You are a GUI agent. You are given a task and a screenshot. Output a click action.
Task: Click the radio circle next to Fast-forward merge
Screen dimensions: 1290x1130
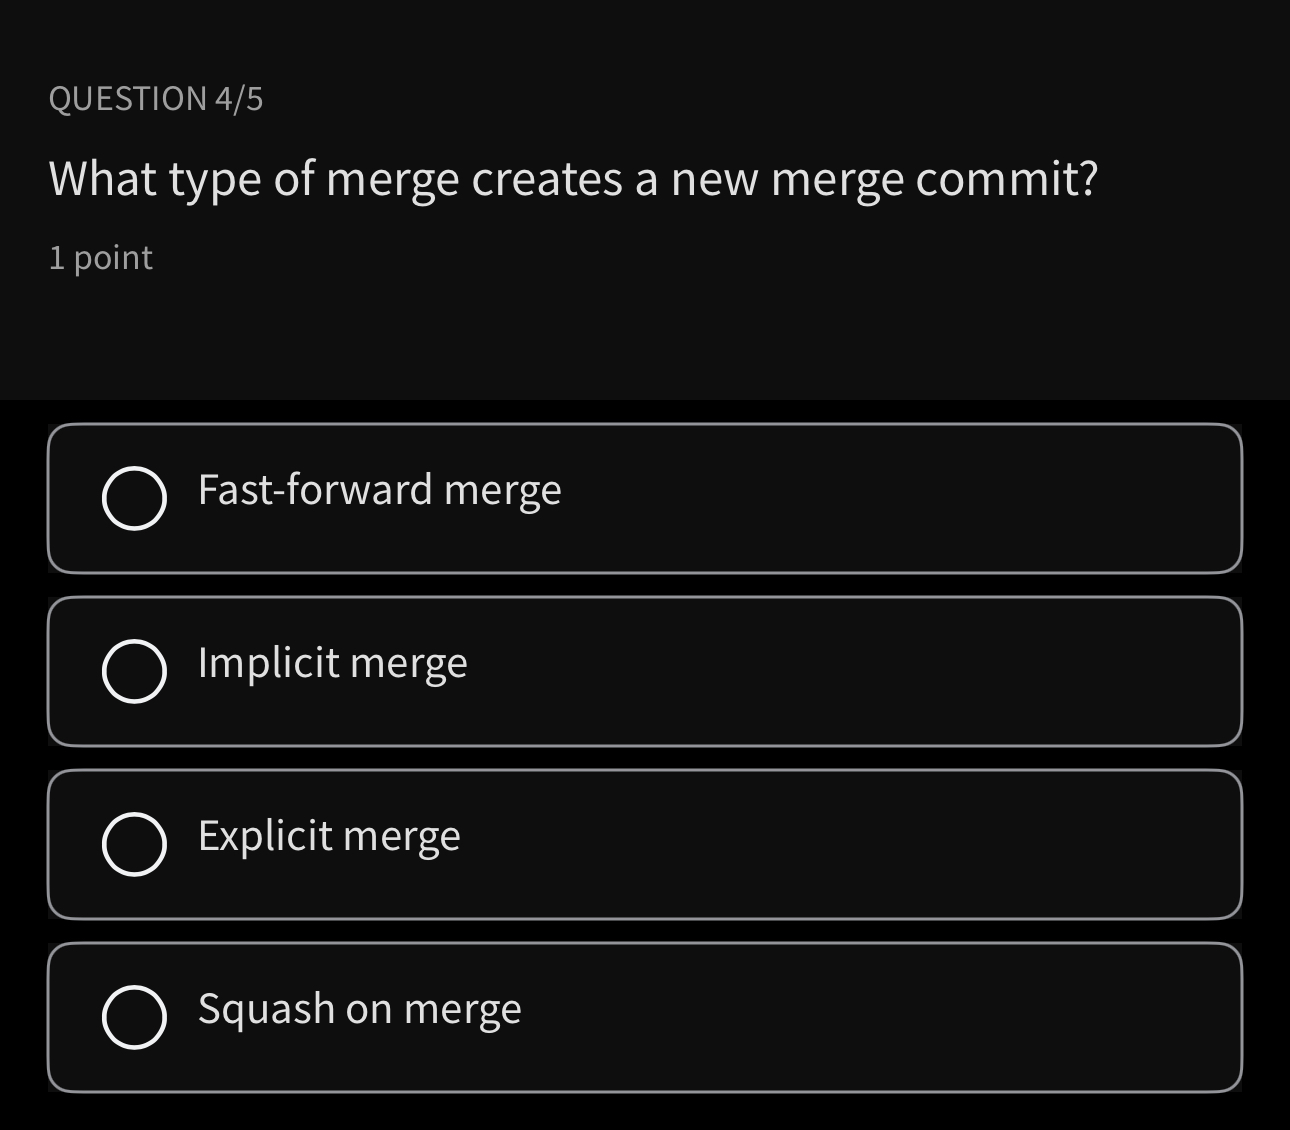[x=134, y=498]
